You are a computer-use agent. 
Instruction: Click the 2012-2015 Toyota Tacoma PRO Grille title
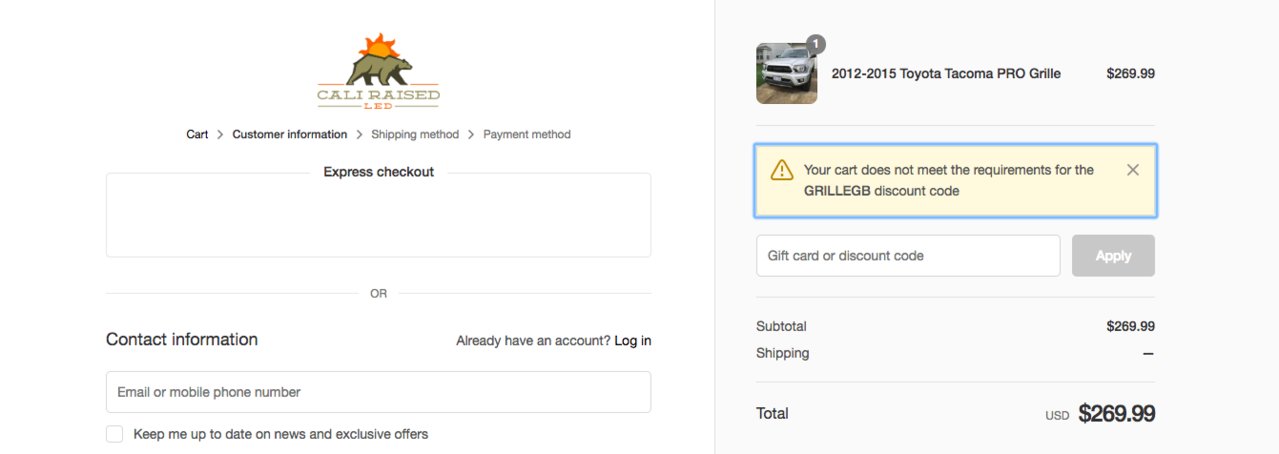pos(946,73)
